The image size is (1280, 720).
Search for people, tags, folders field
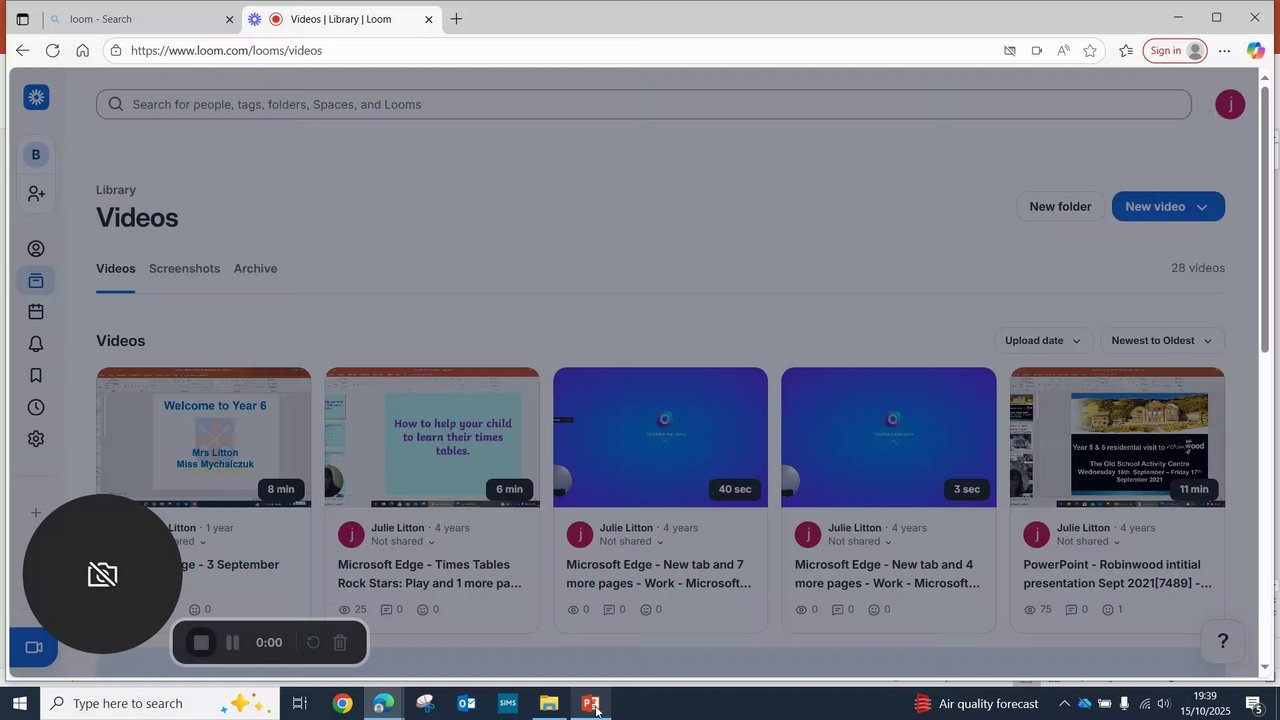(x=644, y=104)
